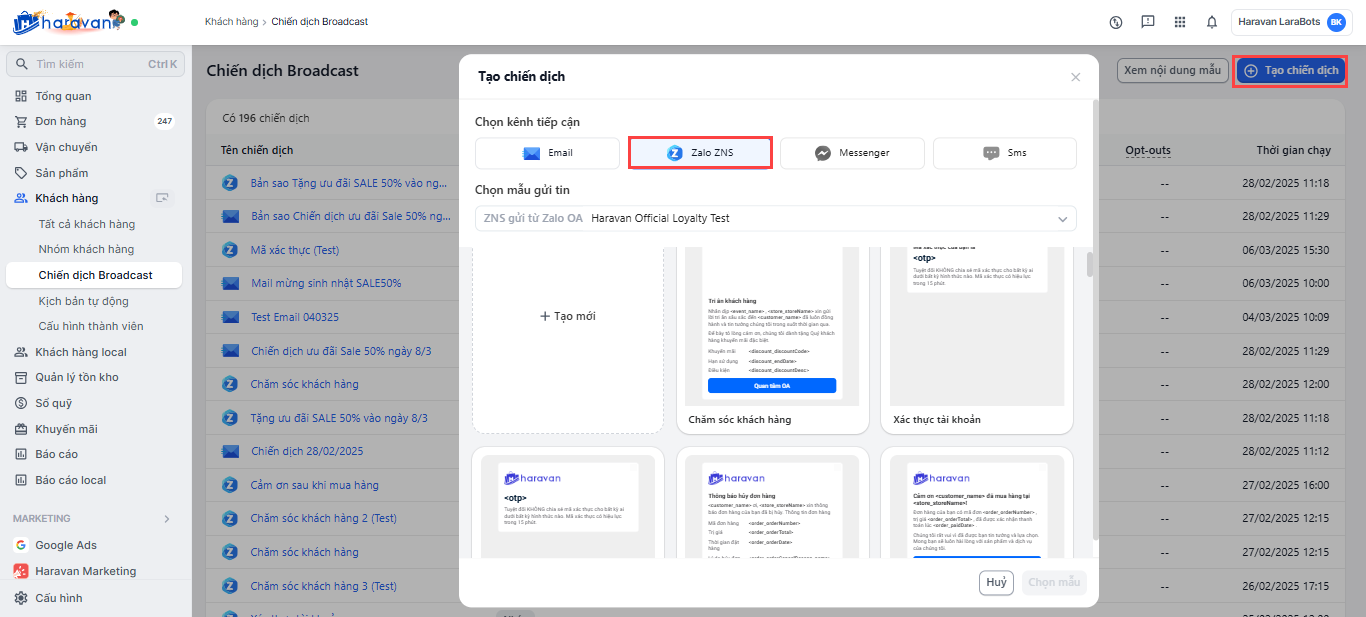Select Email as the channel
1366x617 pixels.
coord(548,153)
